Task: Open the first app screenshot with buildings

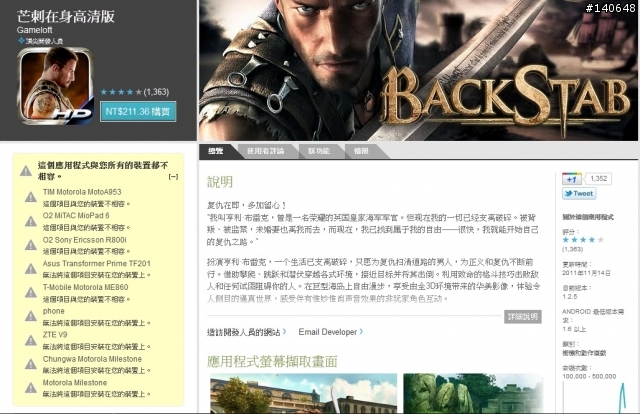Action: click(303, 394)
